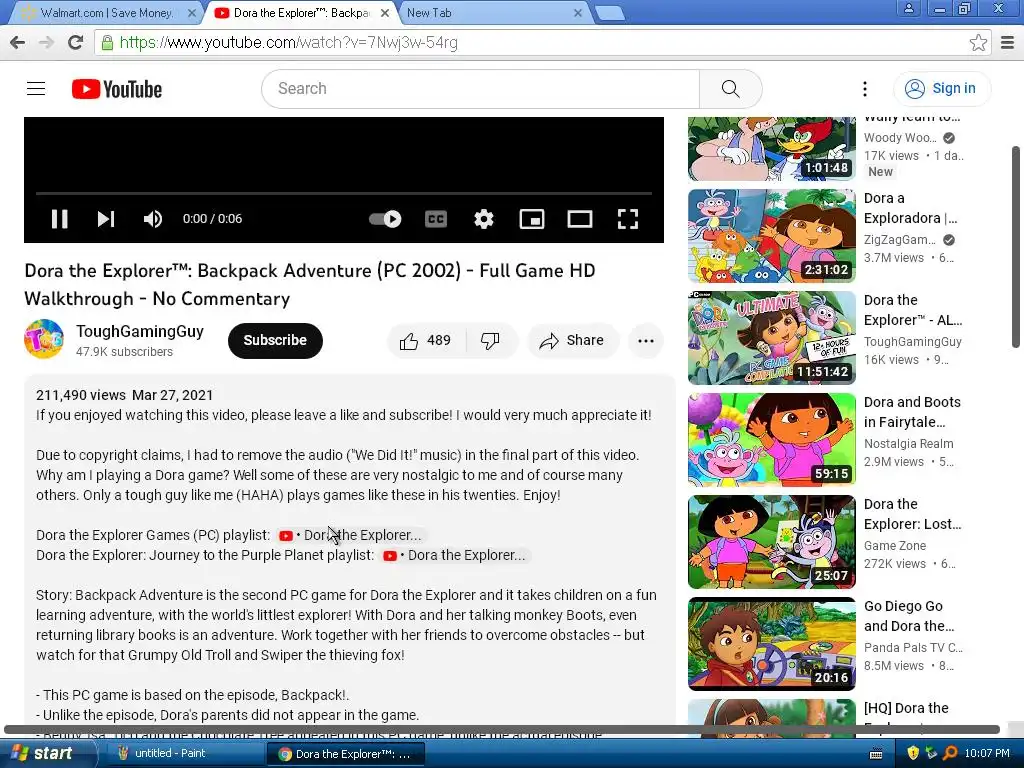Open Dora the Explorer Games playlist link
The image size is (1024, 768).
tap(351, 536)
